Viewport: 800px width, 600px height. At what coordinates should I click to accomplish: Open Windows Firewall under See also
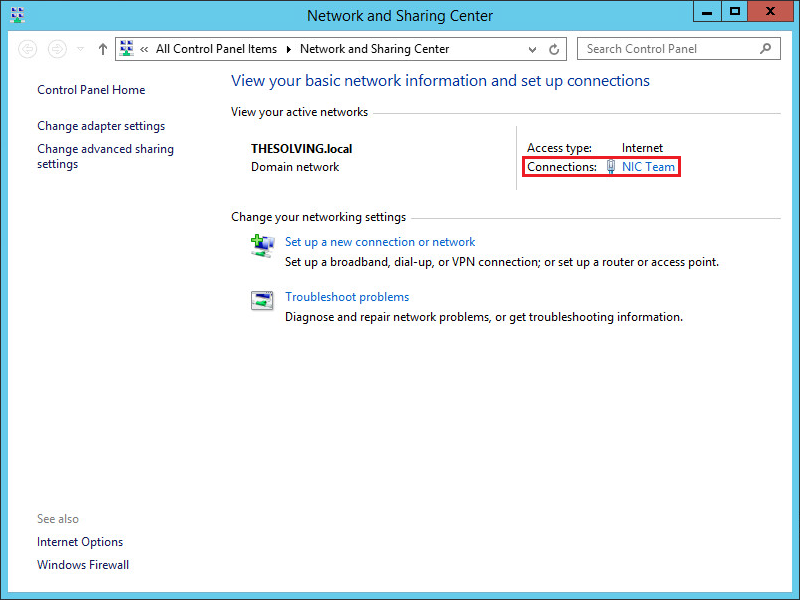(83, 565)
